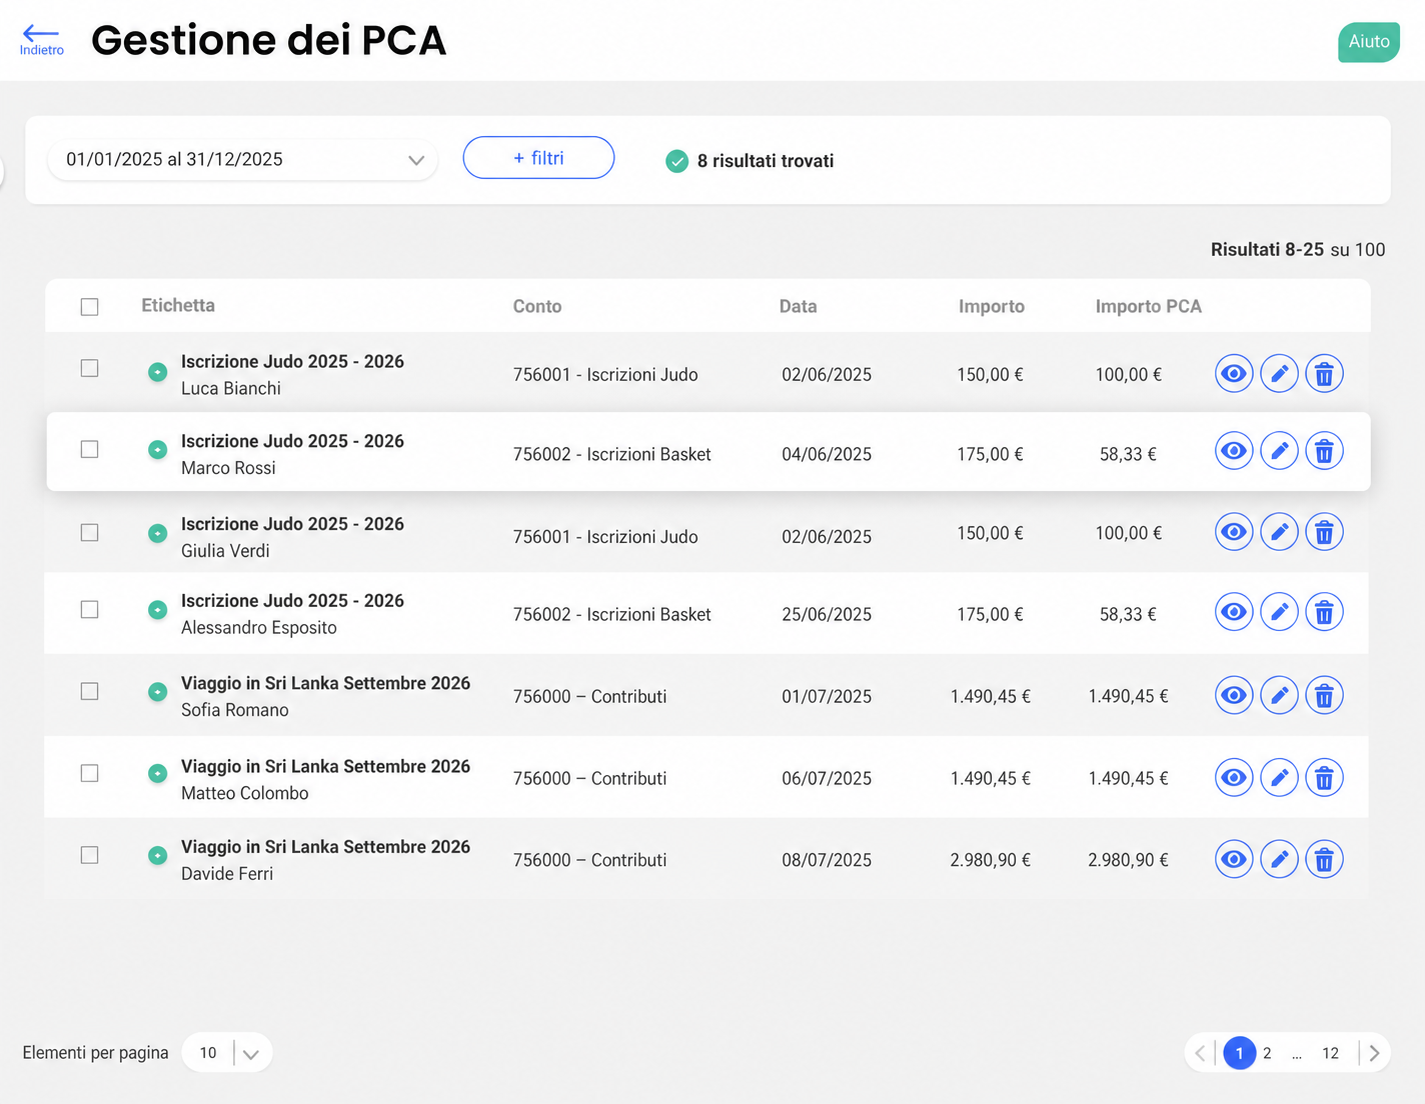Go back with the Indietro arrow
Viewport: 1425px width, 1104px height.
coord(41,33)
